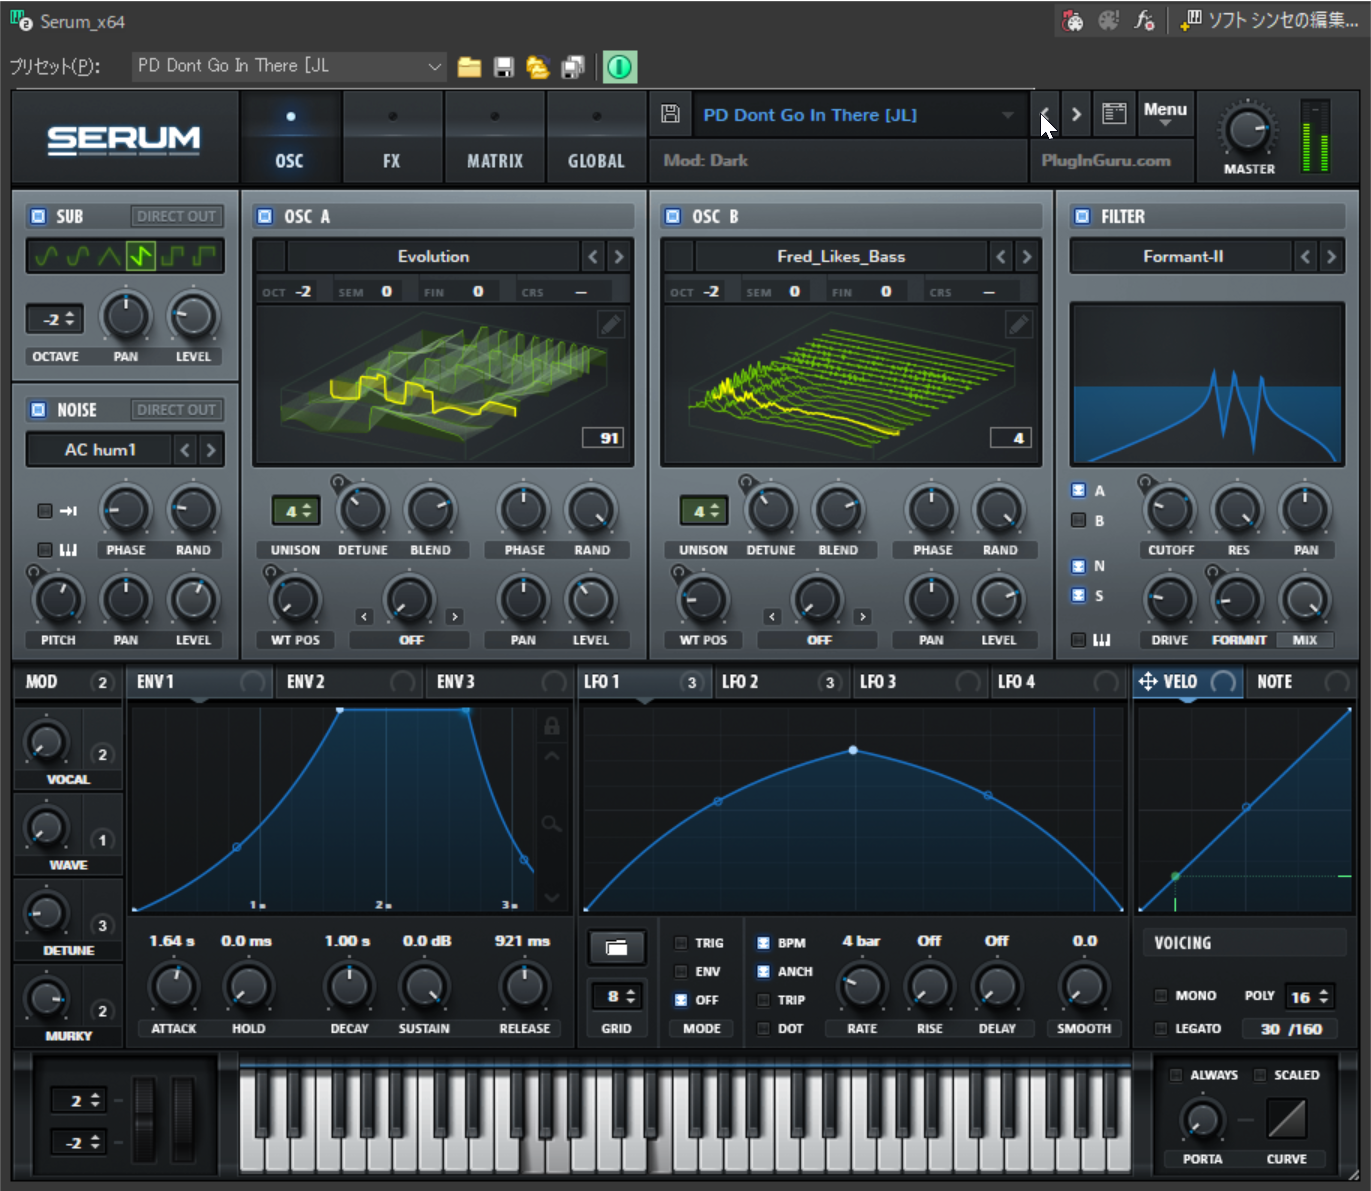Switch to the MATRIX tab
The image size is (1371, 1191).
(495, 137)
